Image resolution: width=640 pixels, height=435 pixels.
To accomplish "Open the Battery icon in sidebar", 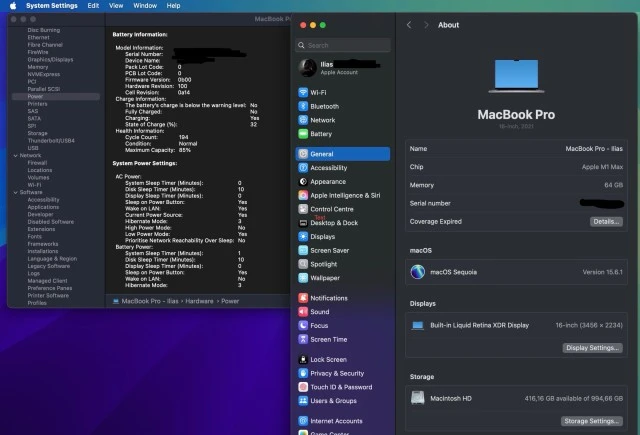I will [x=303, y=134].
